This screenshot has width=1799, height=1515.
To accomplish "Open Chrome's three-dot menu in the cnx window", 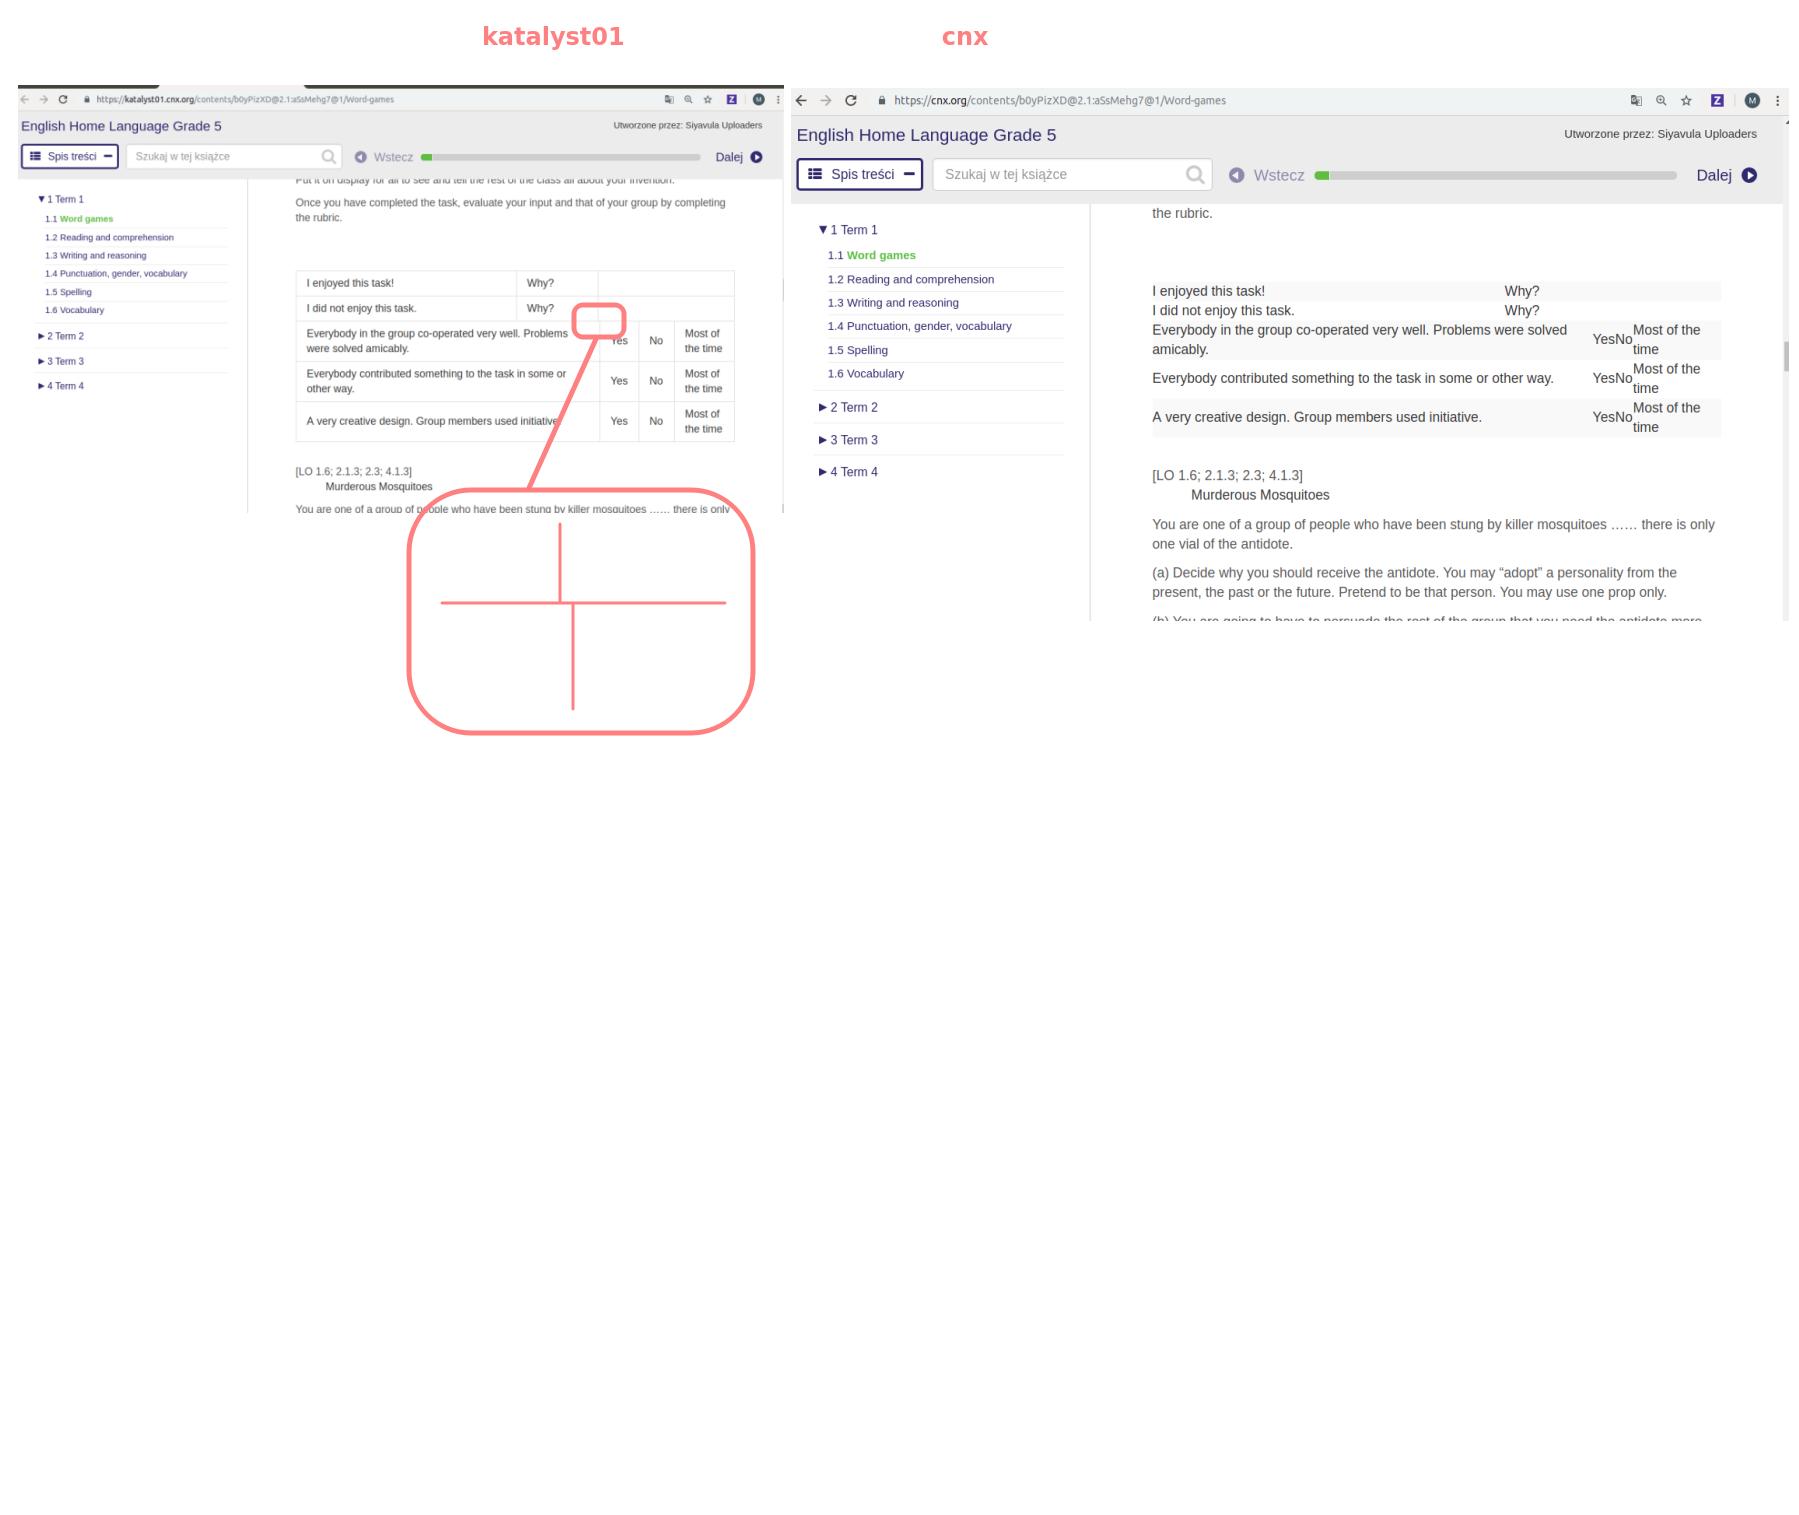I will pos(1779,100).
